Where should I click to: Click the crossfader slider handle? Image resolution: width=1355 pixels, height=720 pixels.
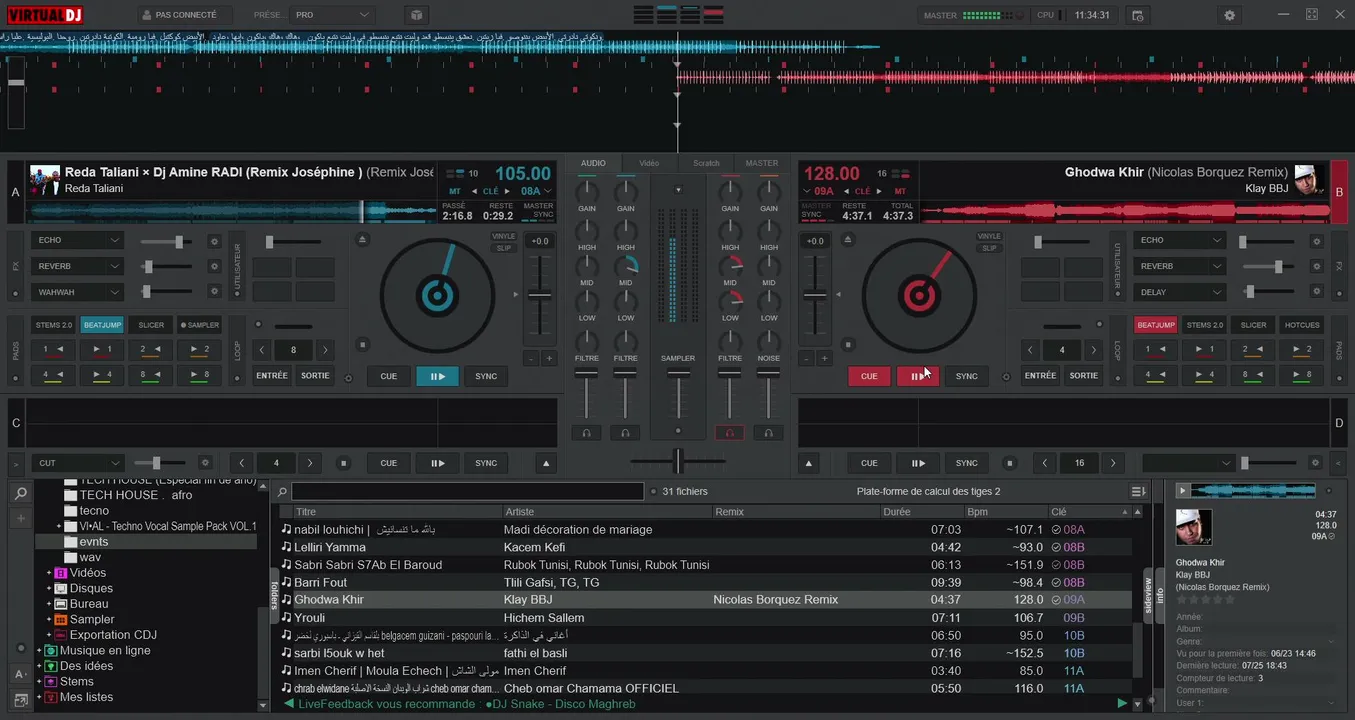click(x=678, y=461)
